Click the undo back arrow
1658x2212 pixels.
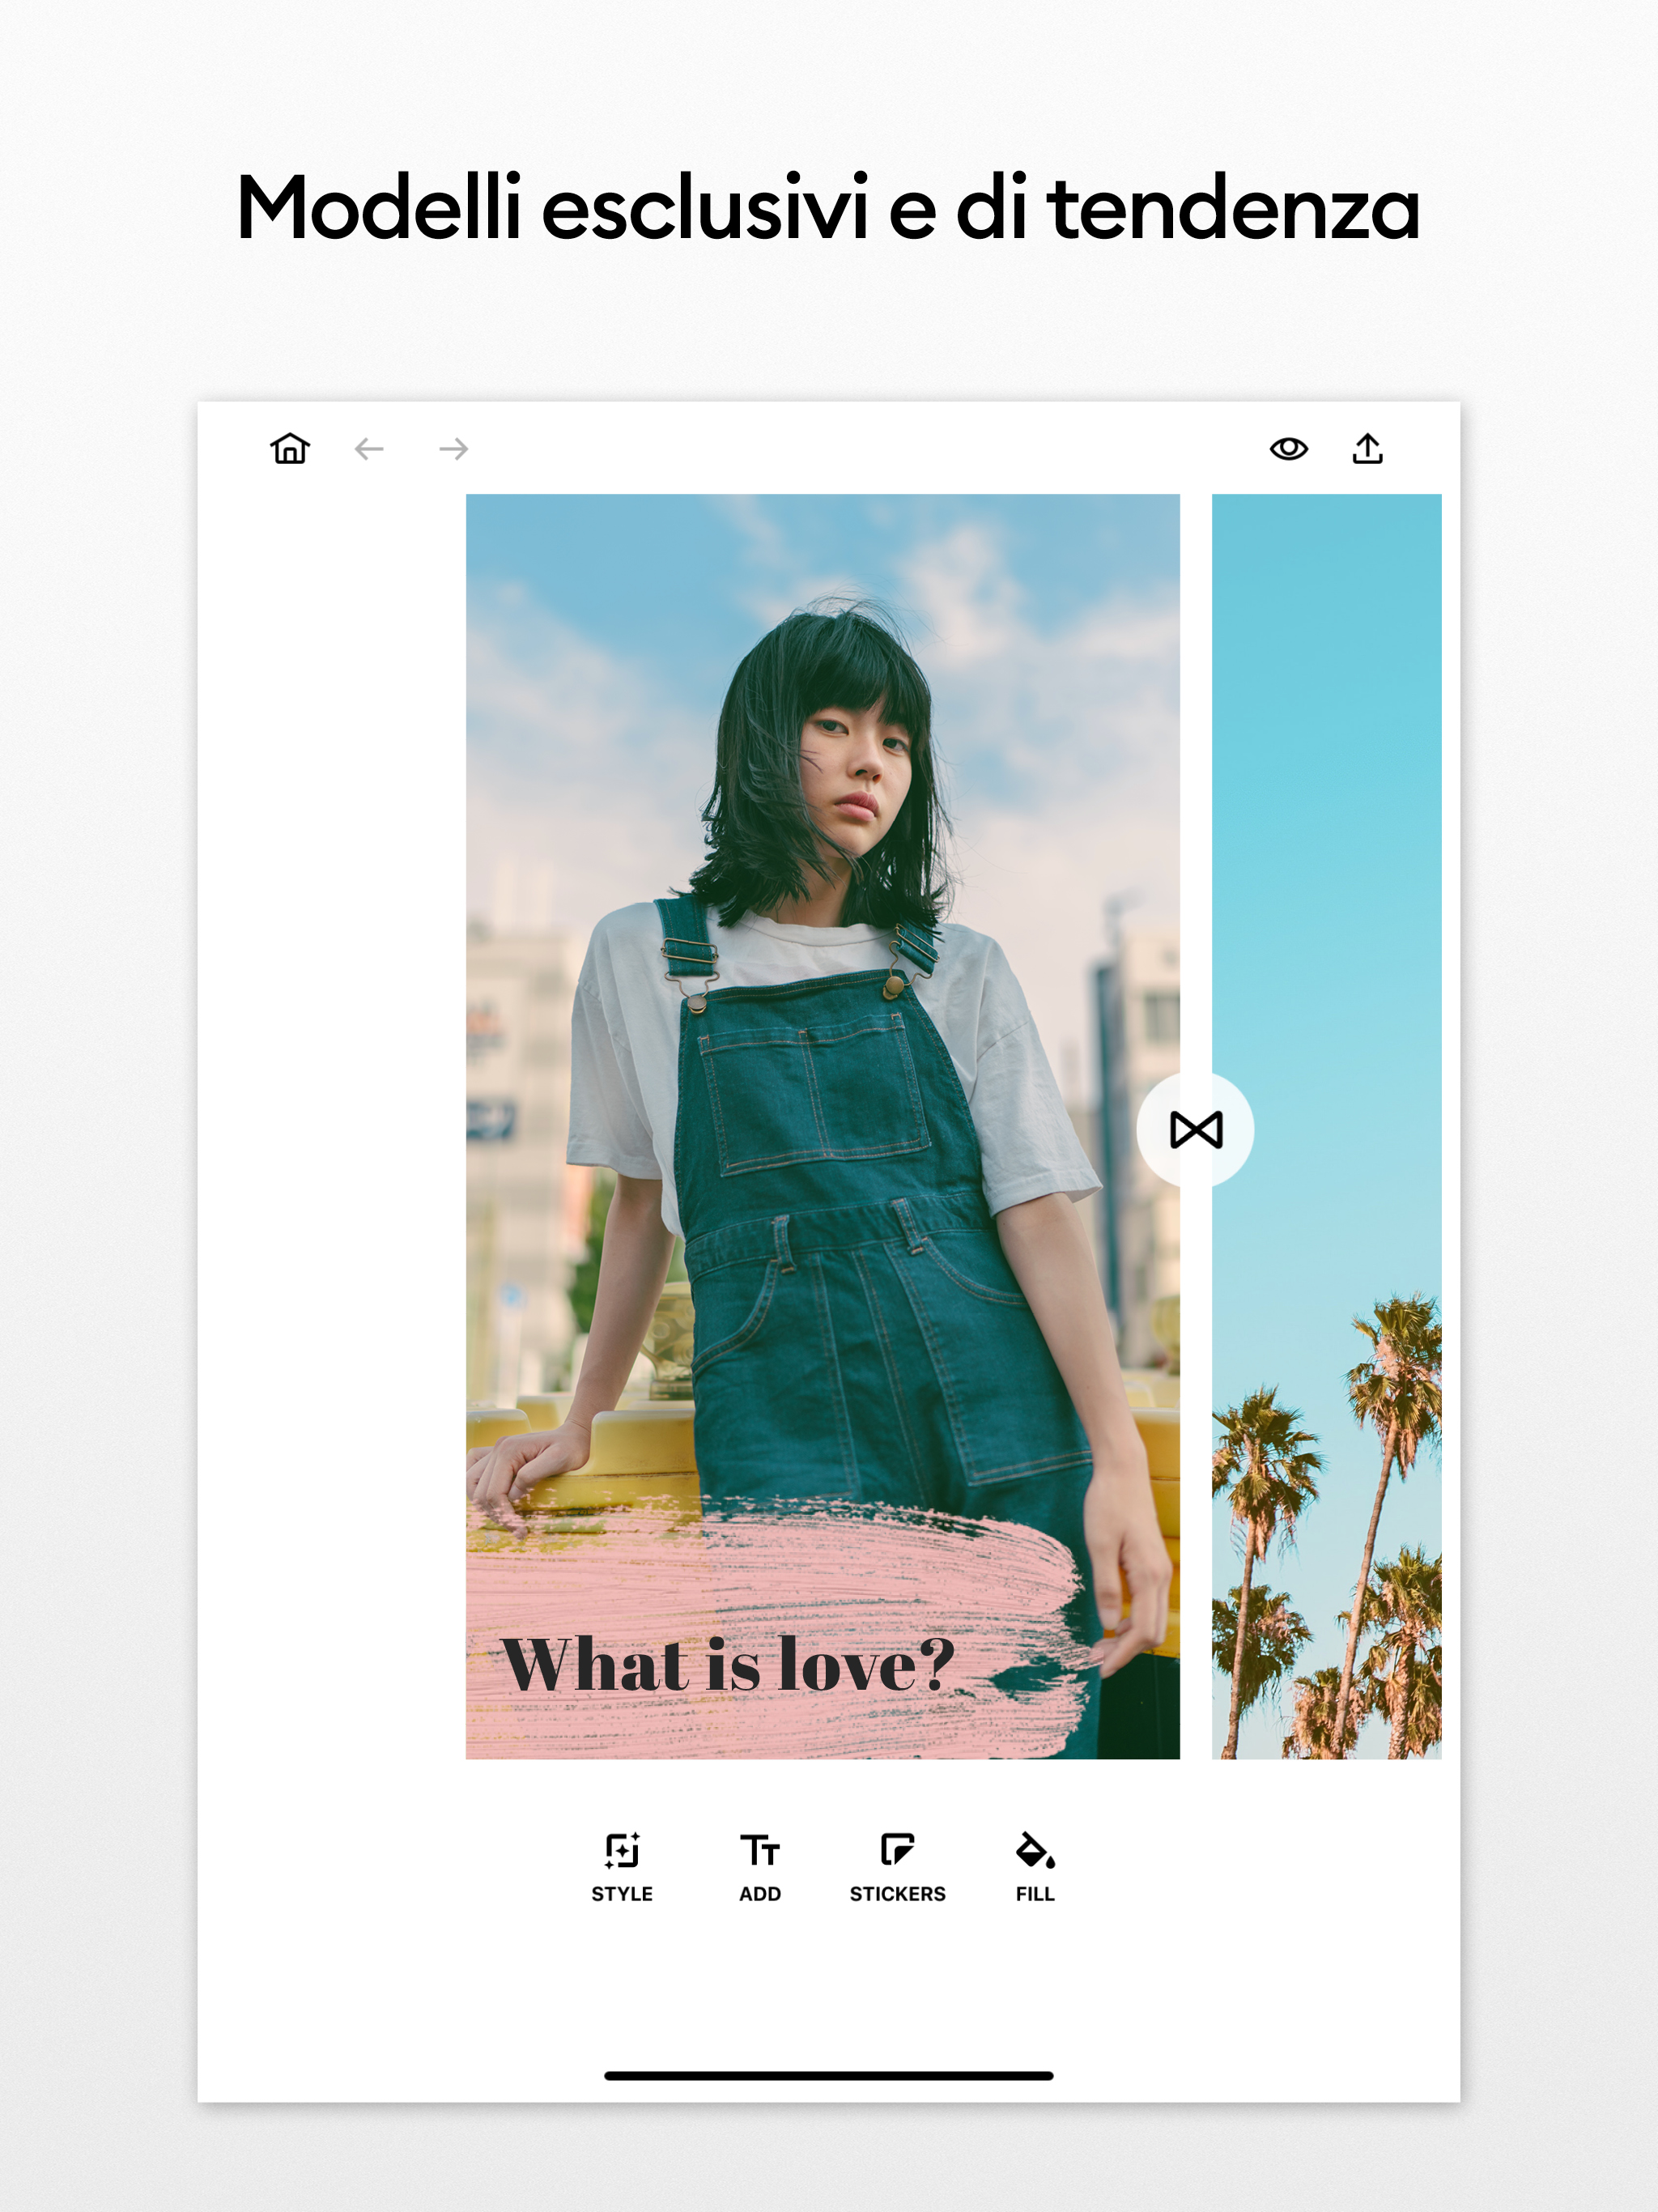(369, 449)
